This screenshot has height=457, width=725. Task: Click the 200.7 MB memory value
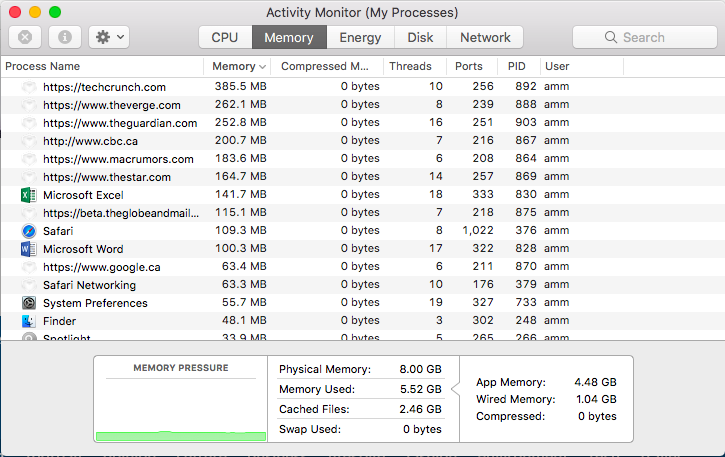(240, 141)
